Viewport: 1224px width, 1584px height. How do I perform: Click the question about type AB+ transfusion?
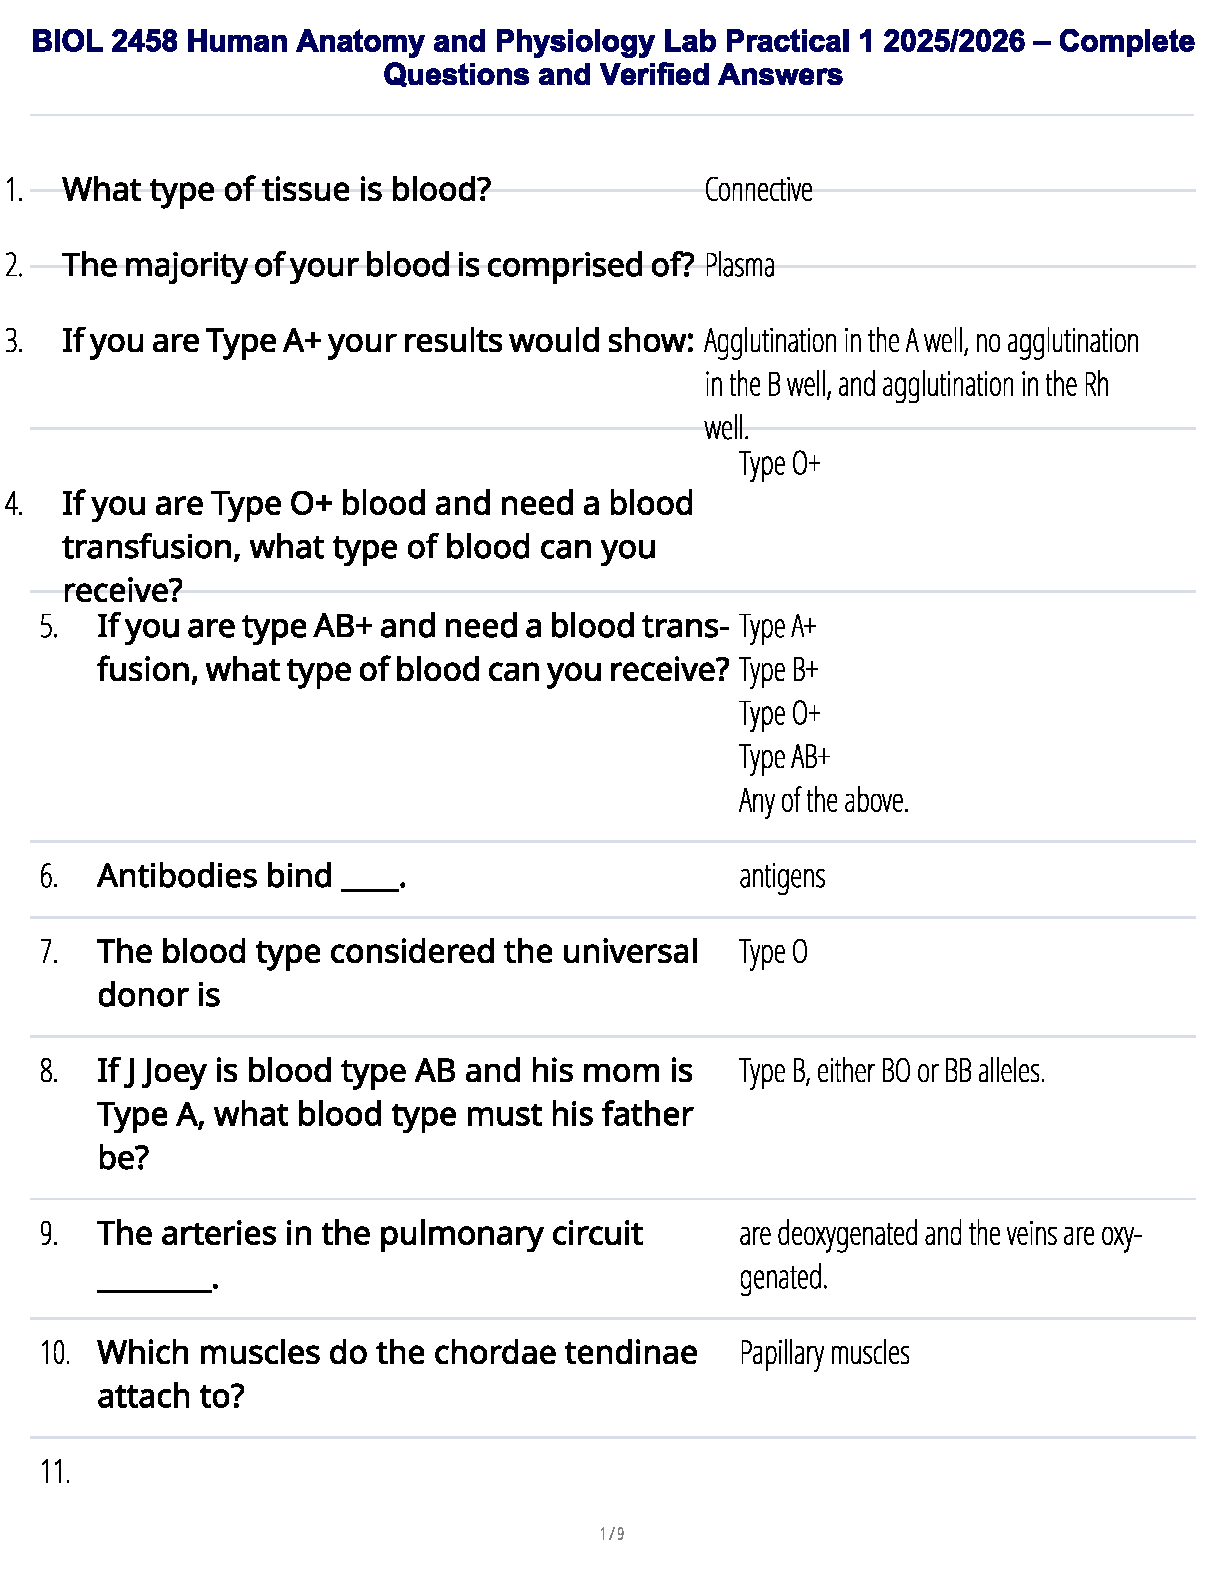click(x=412, y=647)
